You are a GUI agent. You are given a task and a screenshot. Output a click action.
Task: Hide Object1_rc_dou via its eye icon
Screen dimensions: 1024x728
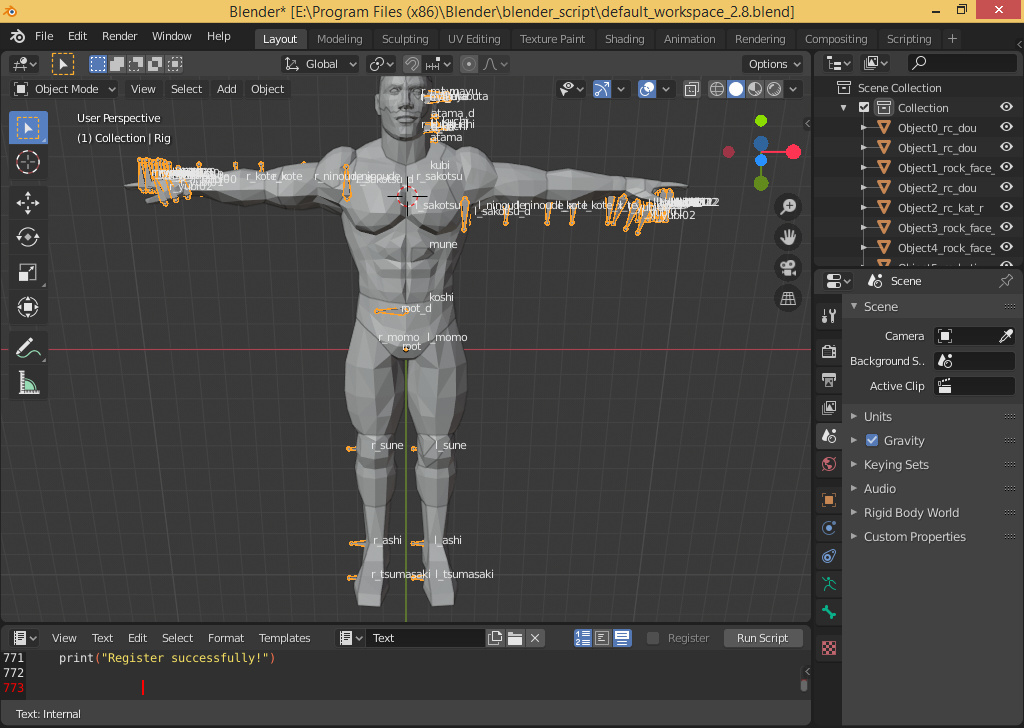point(1006,147)
